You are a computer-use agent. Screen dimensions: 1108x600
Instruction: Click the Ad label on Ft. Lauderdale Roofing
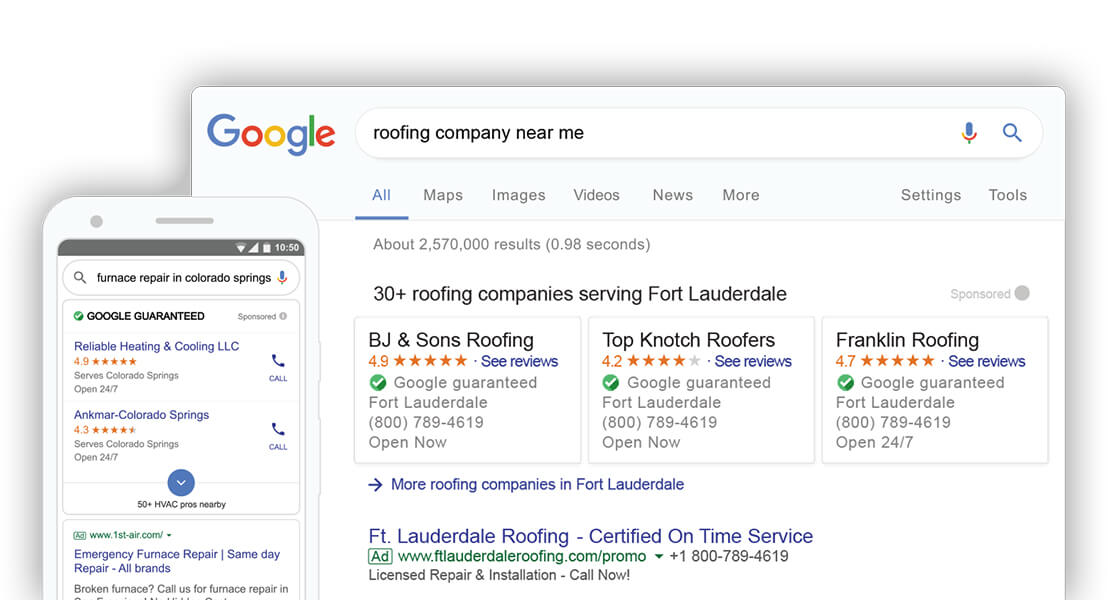click(380, 556)
